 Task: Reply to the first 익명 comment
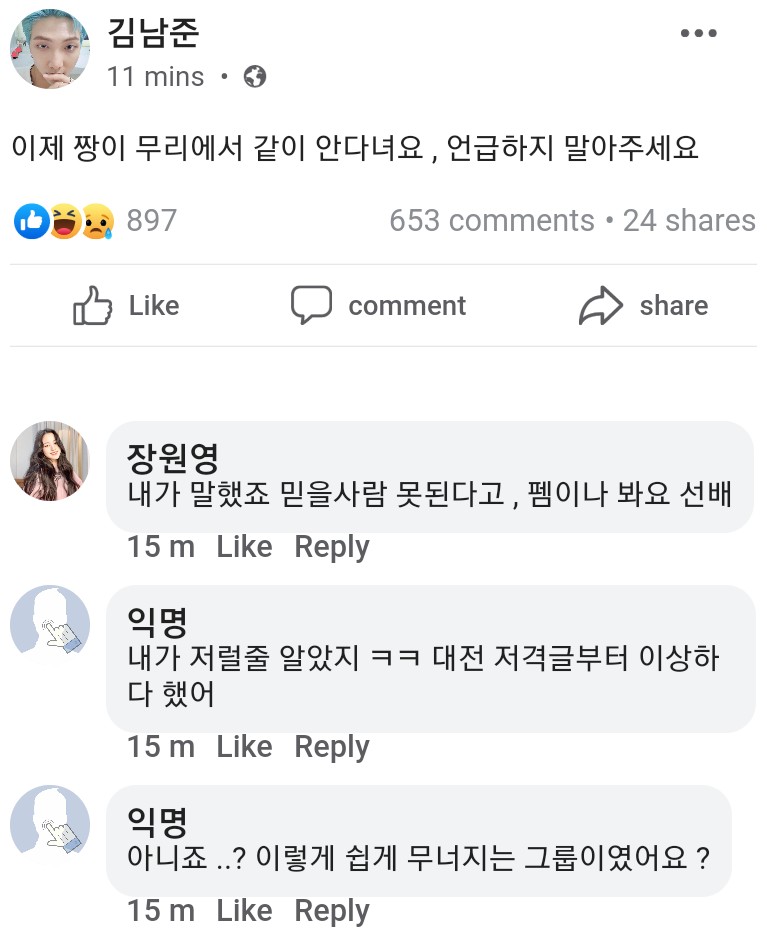[x=332, y=747]
